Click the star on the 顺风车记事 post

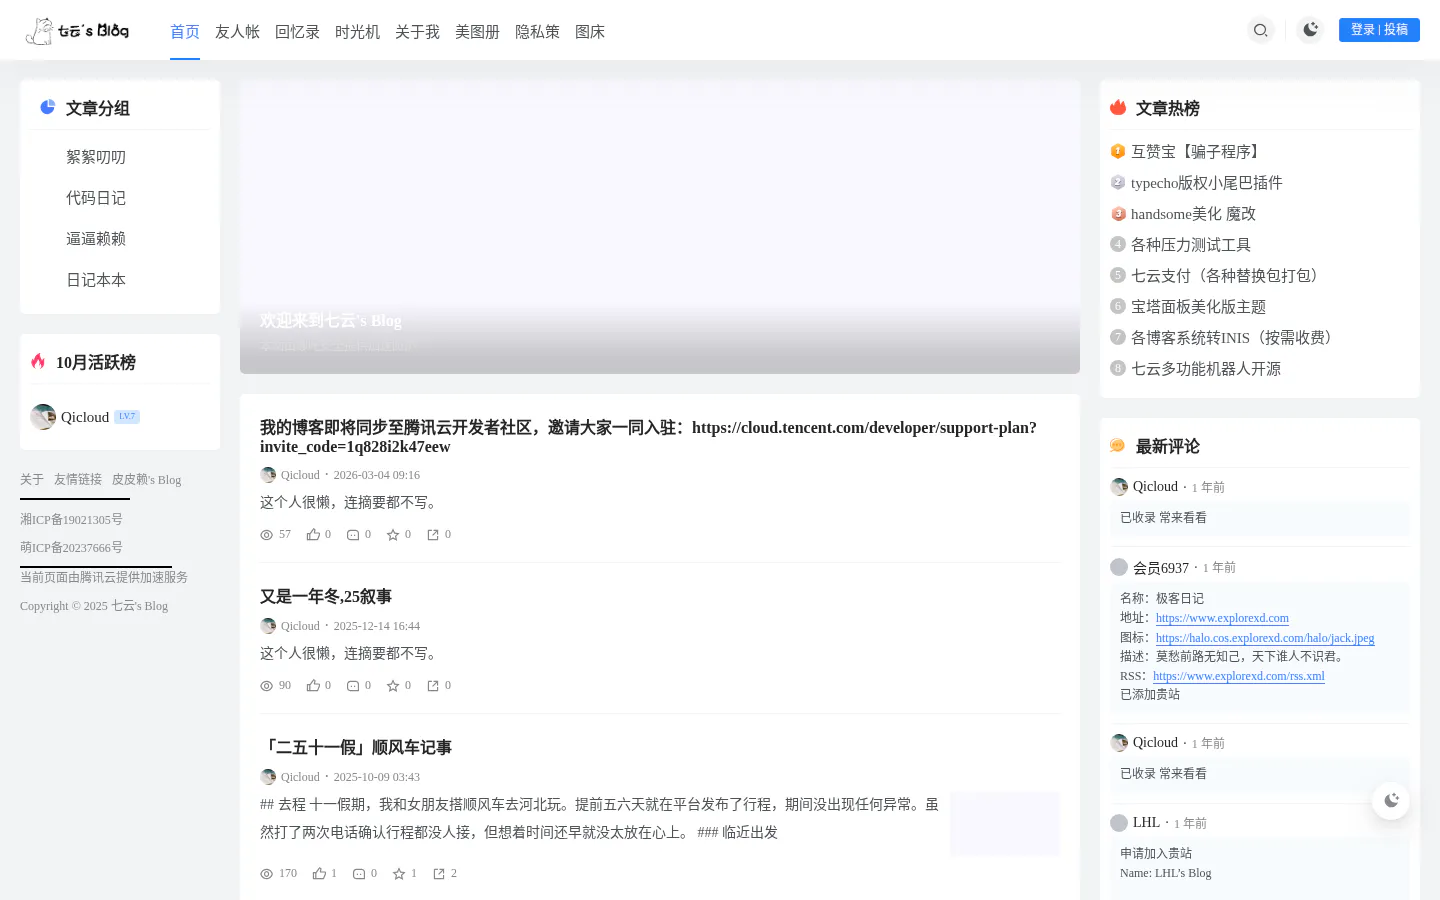coord(399,874)
